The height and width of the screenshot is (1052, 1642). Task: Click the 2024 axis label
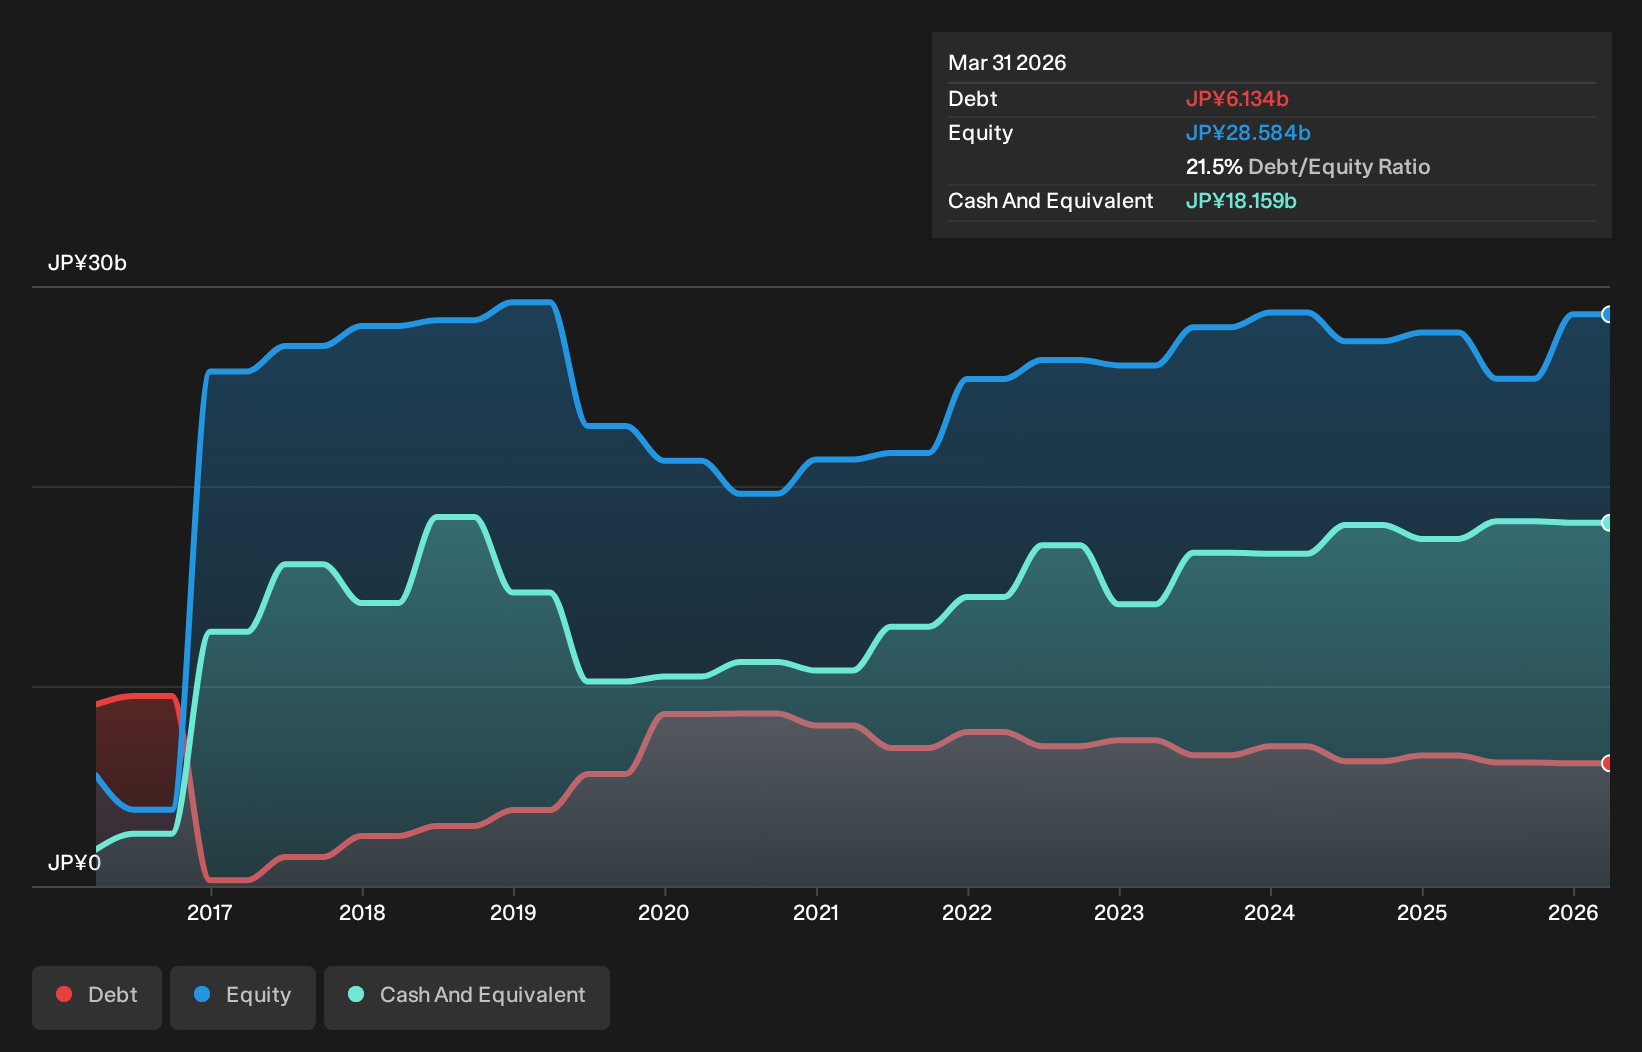point(1270,912)
